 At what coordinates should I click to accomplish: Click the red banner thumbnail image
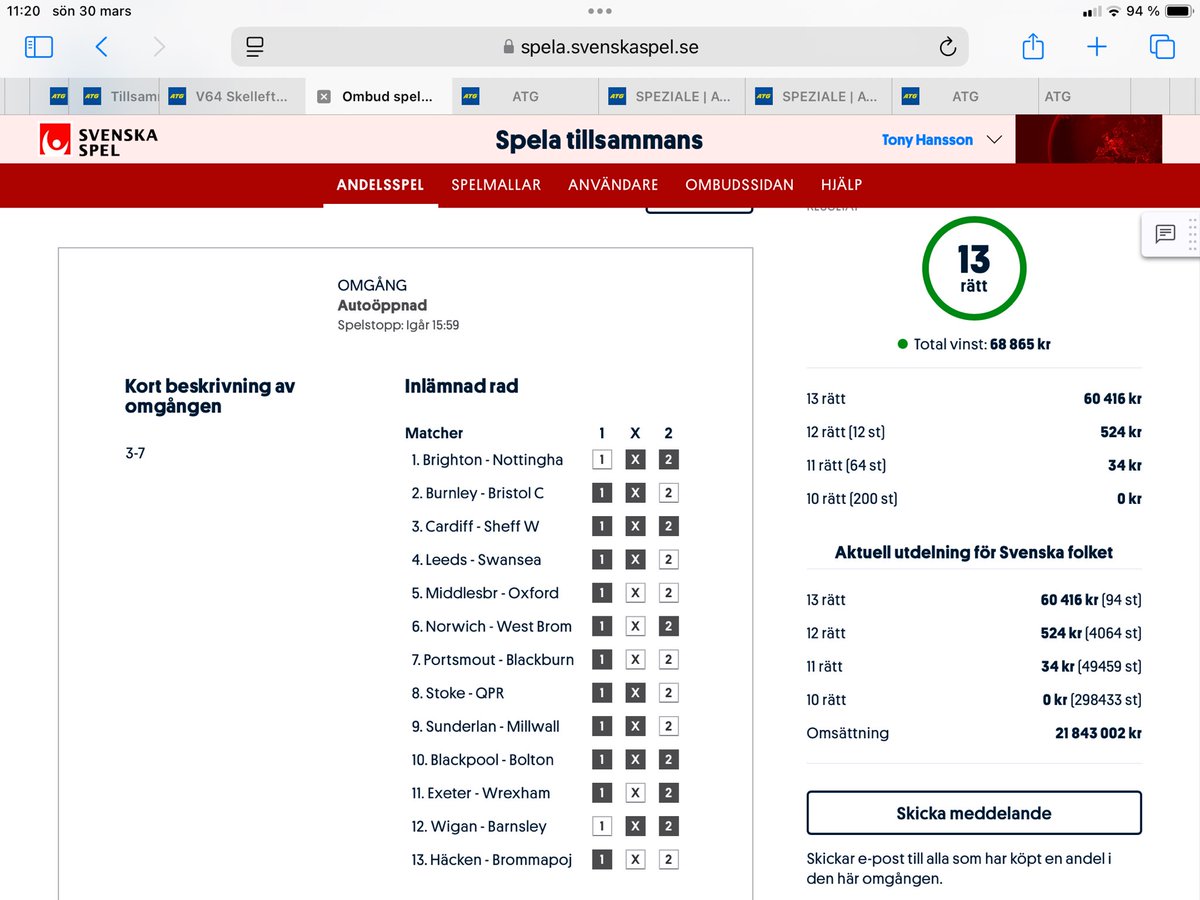1088,139
